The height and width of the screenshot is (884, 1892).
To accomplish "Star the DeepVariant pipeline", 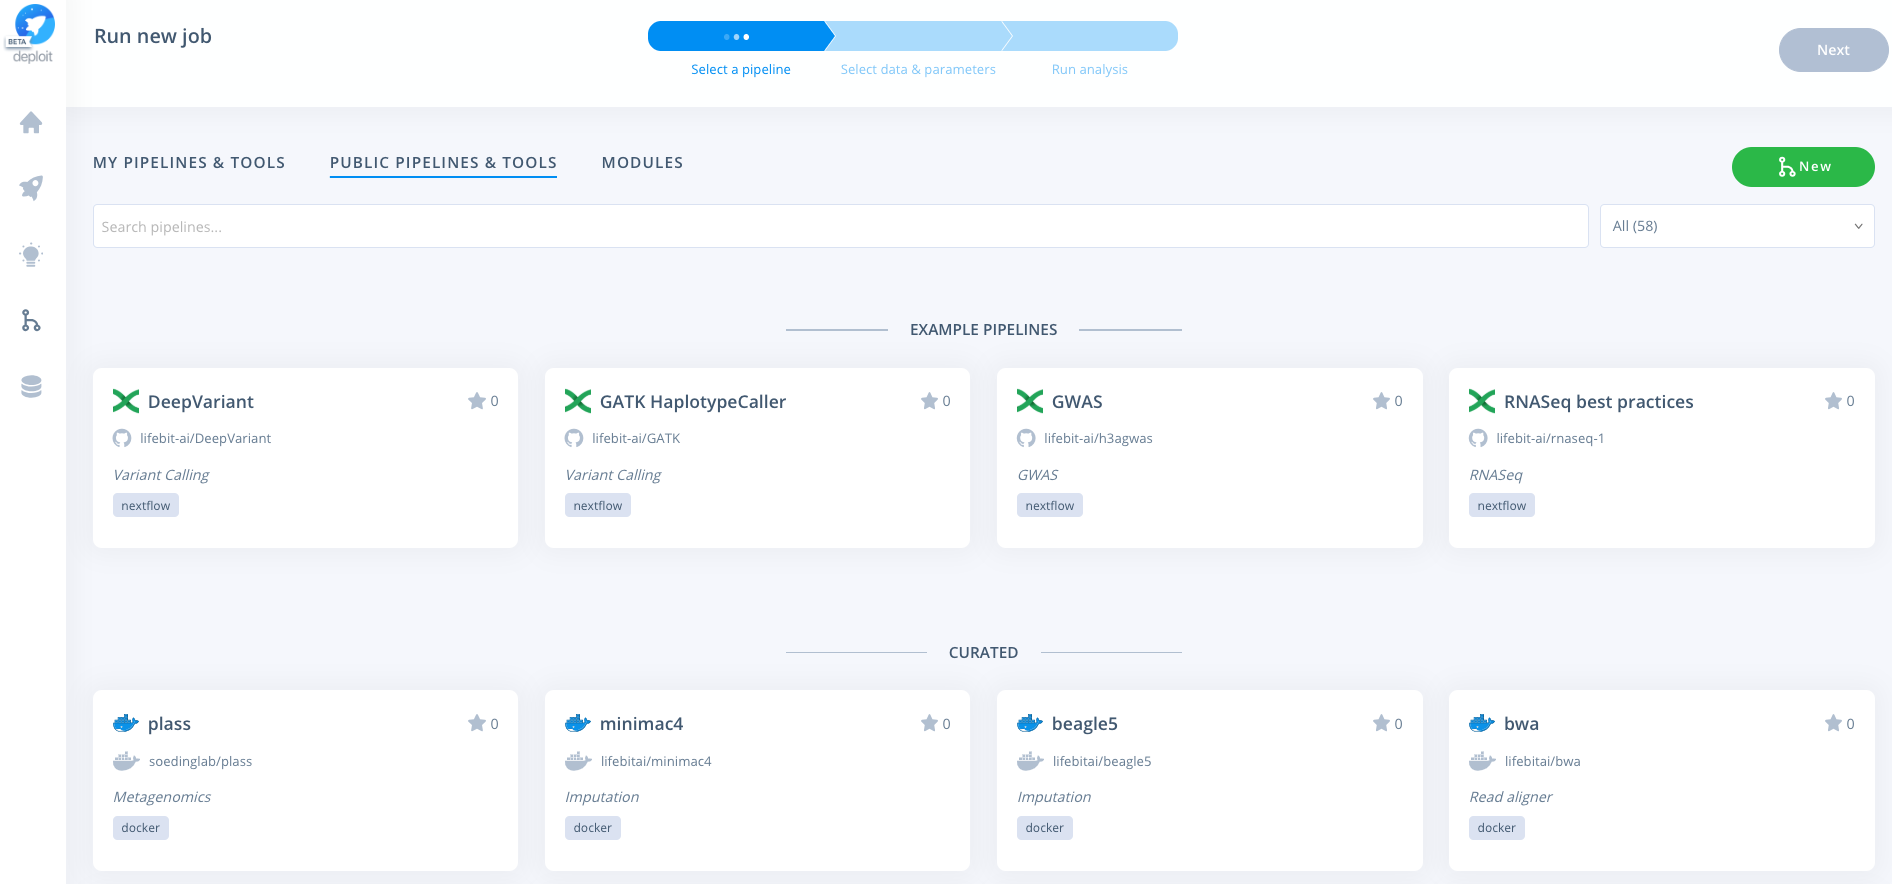I will click(x=477, y=401).
